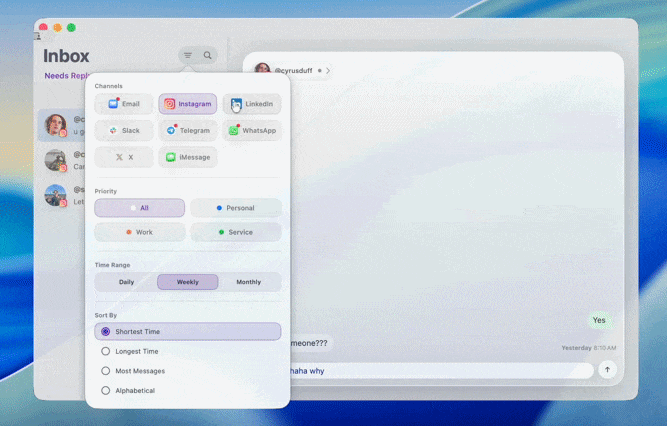Toggle the Slack channel filter

tap(124, 131)
